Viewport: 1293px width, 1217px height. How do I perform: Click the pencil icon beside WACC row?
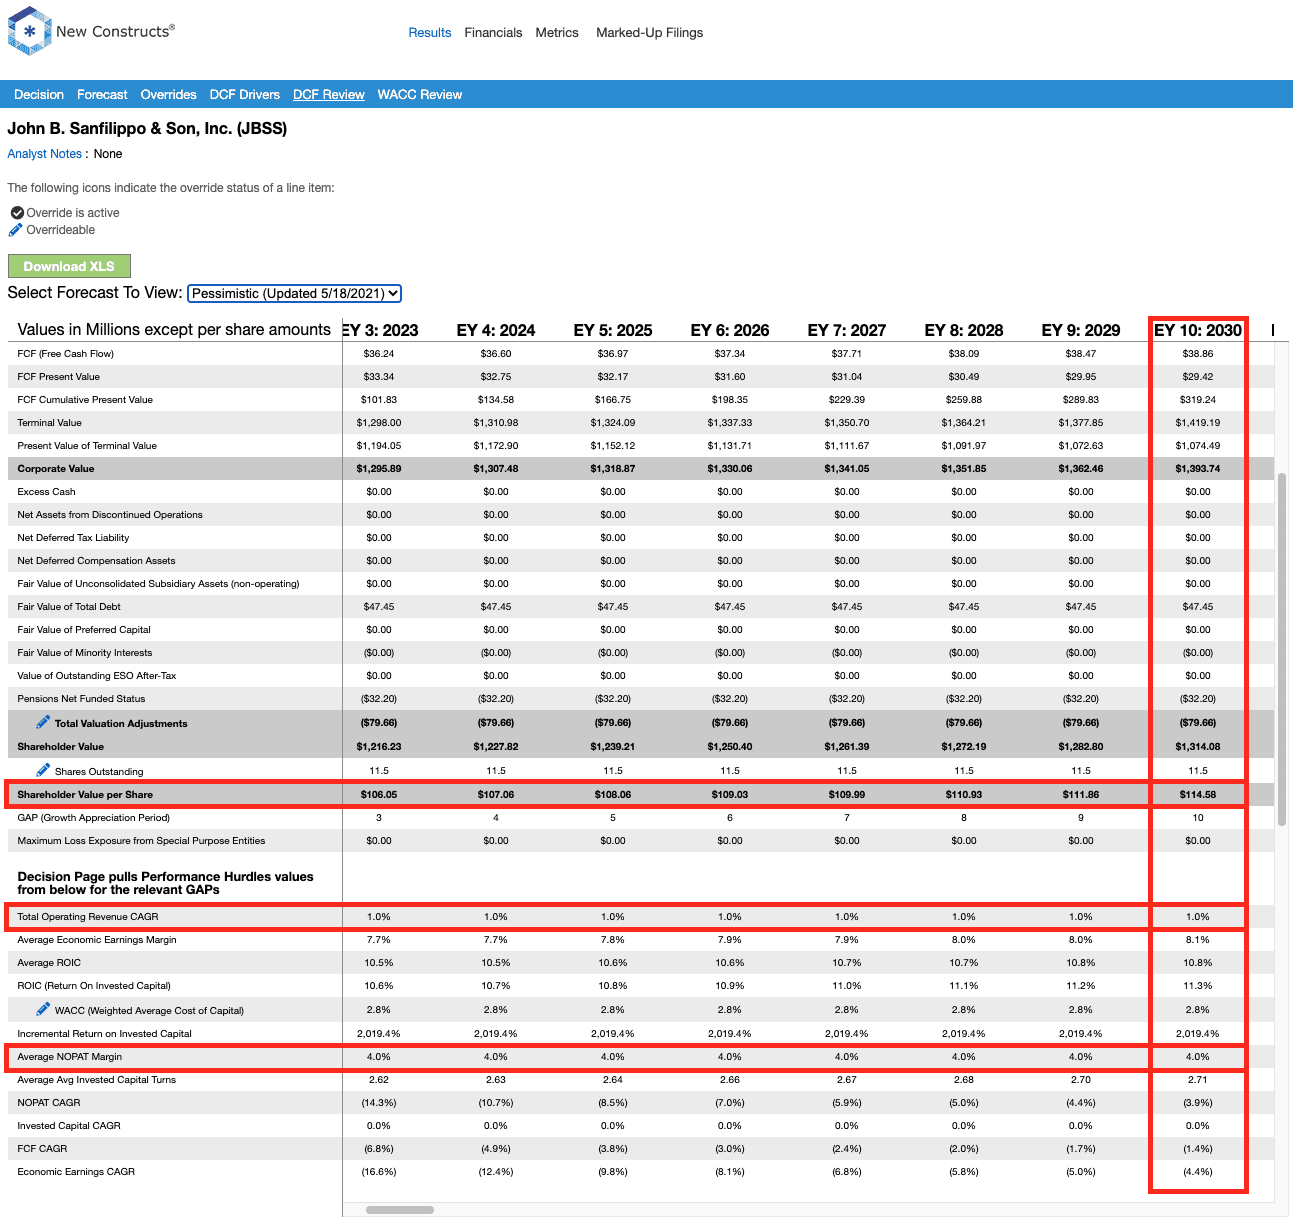tap(43, 1009)
